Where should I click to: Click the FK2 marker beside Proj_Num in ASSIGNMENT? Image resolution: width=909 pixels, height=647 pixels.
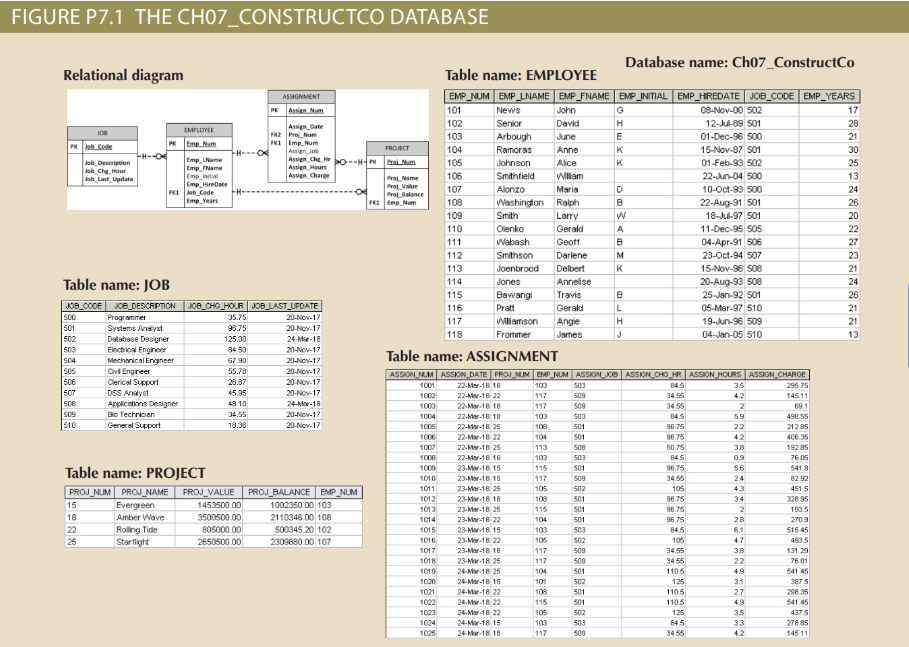tap(274, 133)
